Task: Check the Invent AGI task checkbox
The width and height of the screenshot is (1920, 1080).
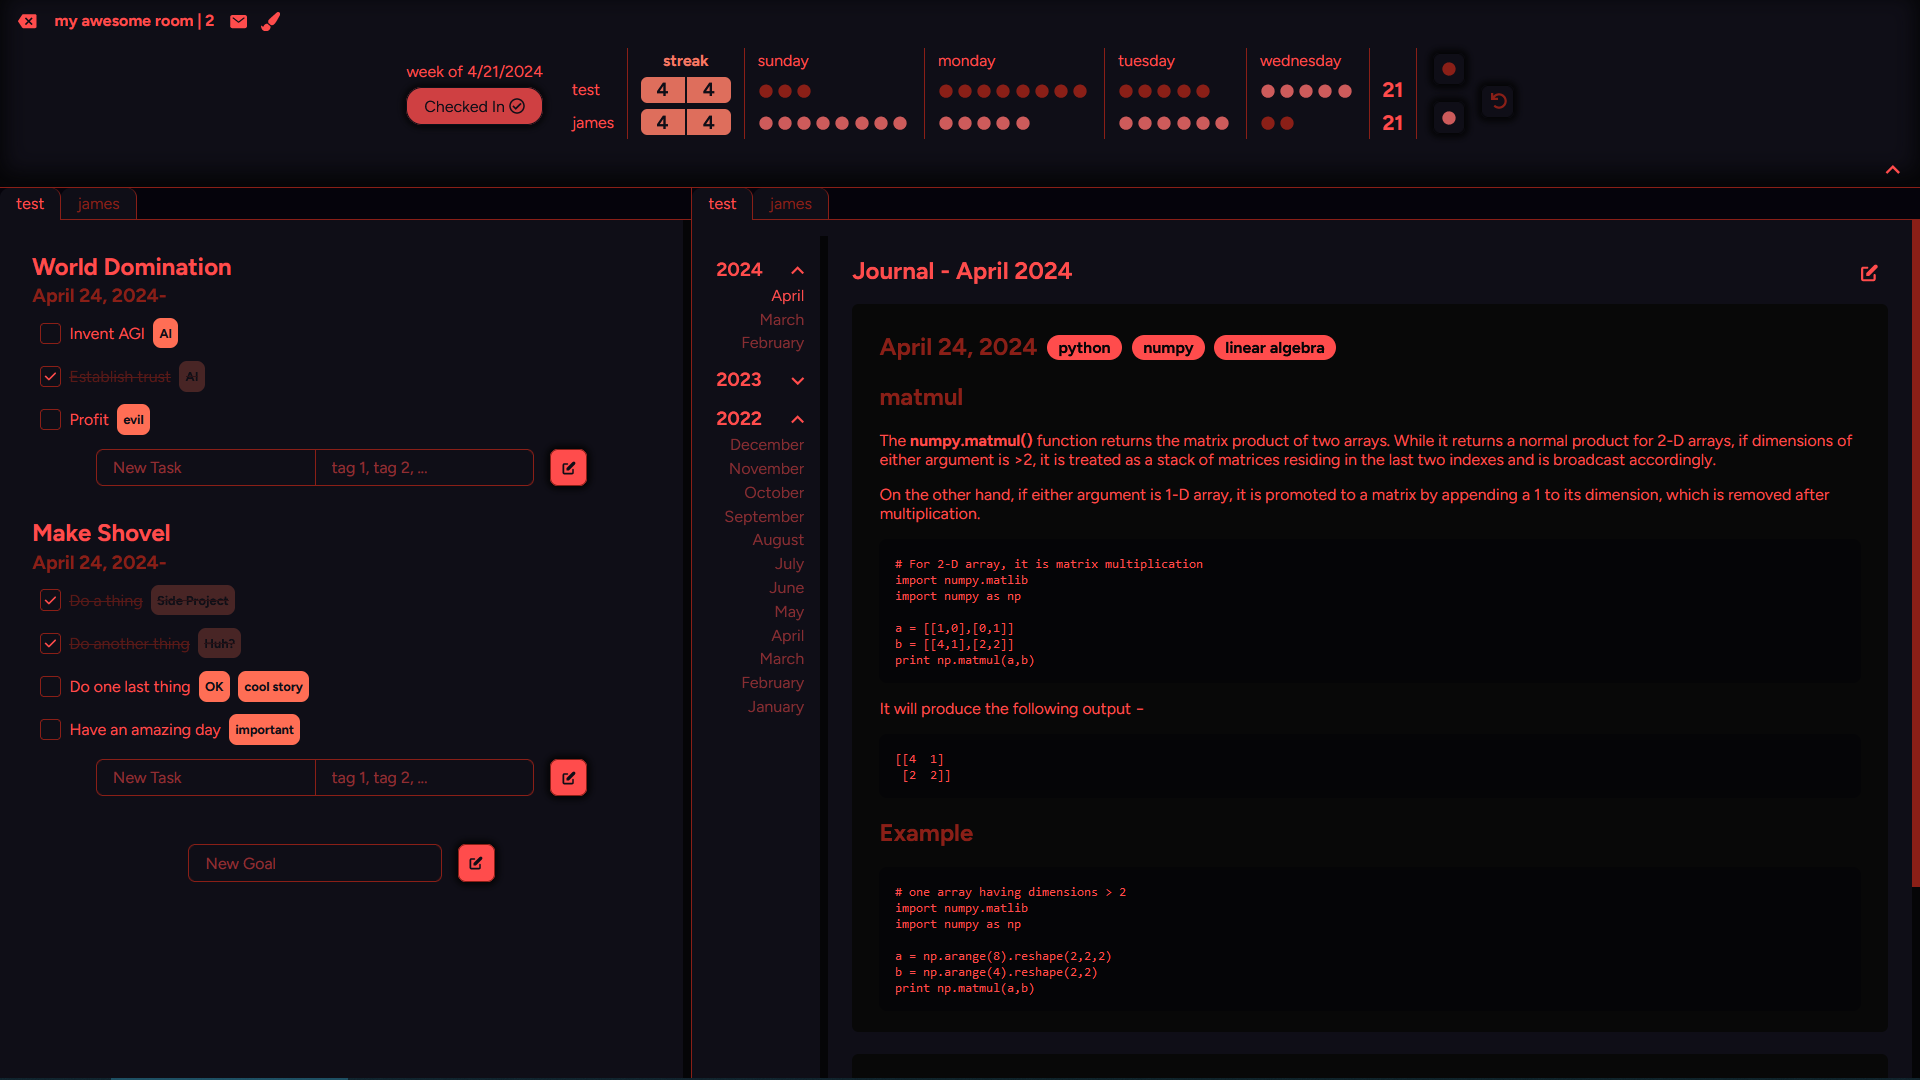Action: [x=50, y=334]
